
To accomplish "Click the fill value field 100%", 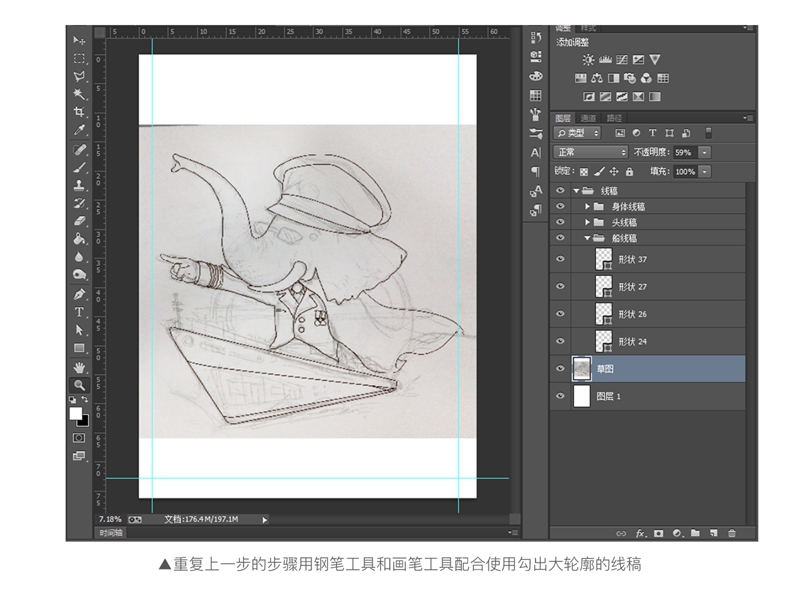I will (x=686, y=171).
